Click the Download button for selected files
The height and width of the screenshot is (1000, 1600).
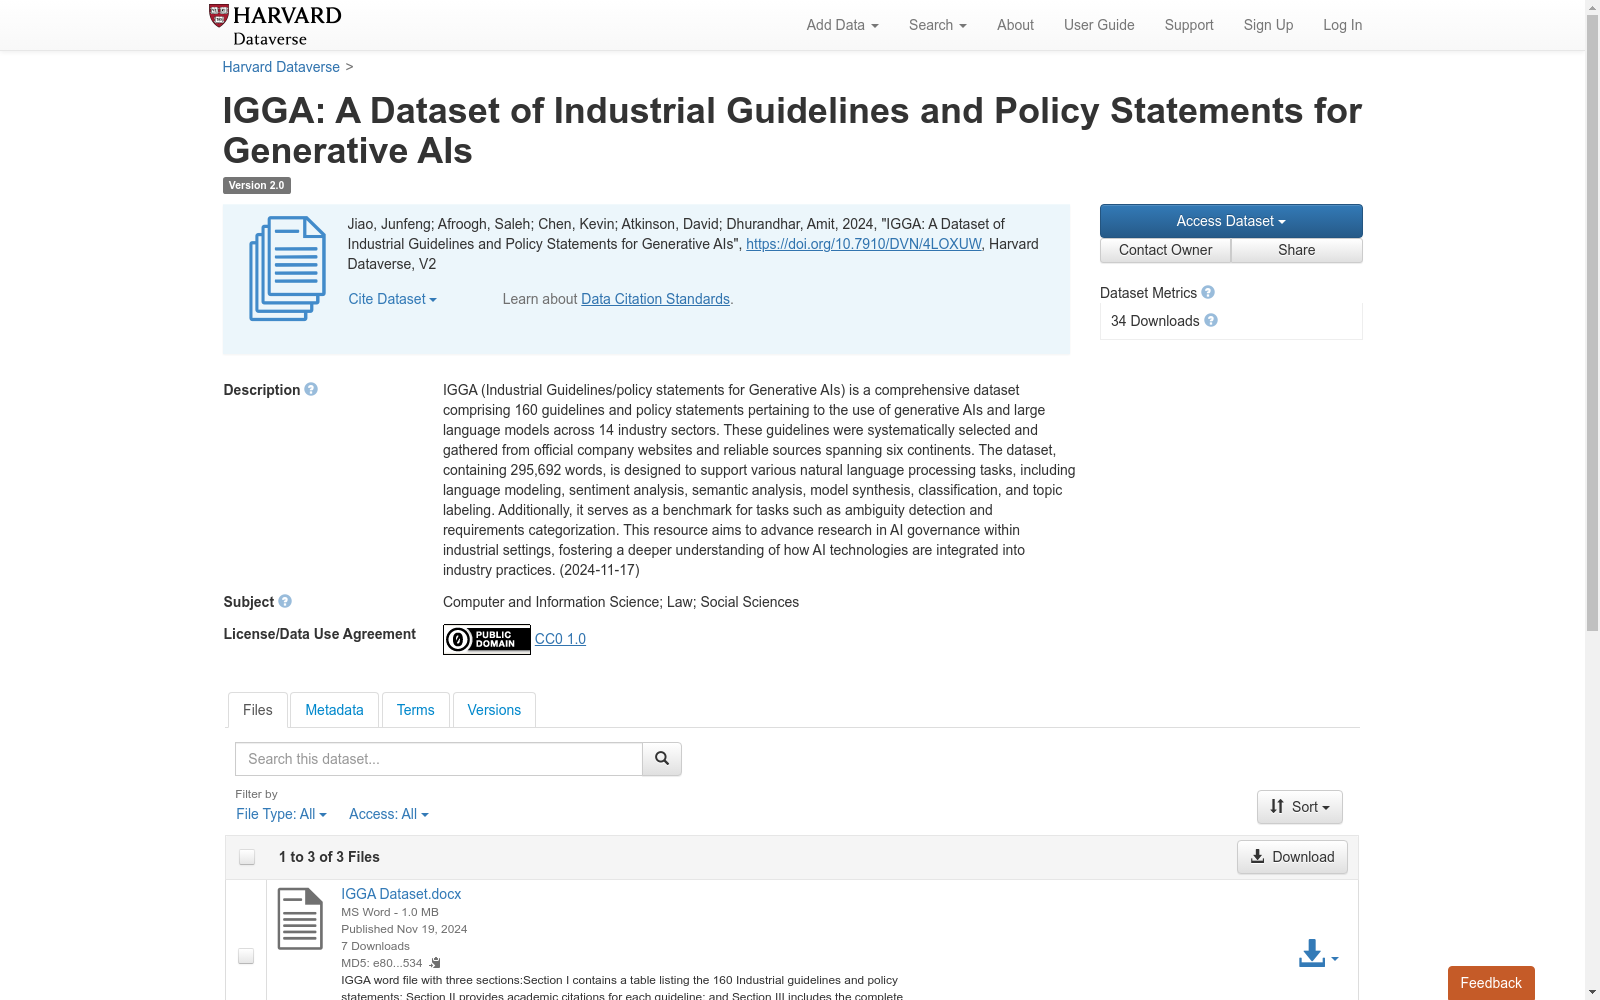1292,857
